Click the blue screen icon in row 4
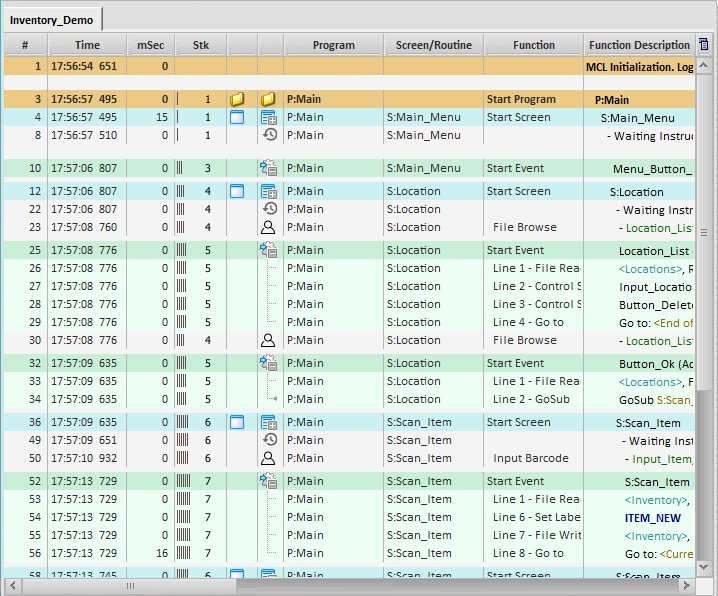Screen dimensions: 718x596 [x=237, y=118]
